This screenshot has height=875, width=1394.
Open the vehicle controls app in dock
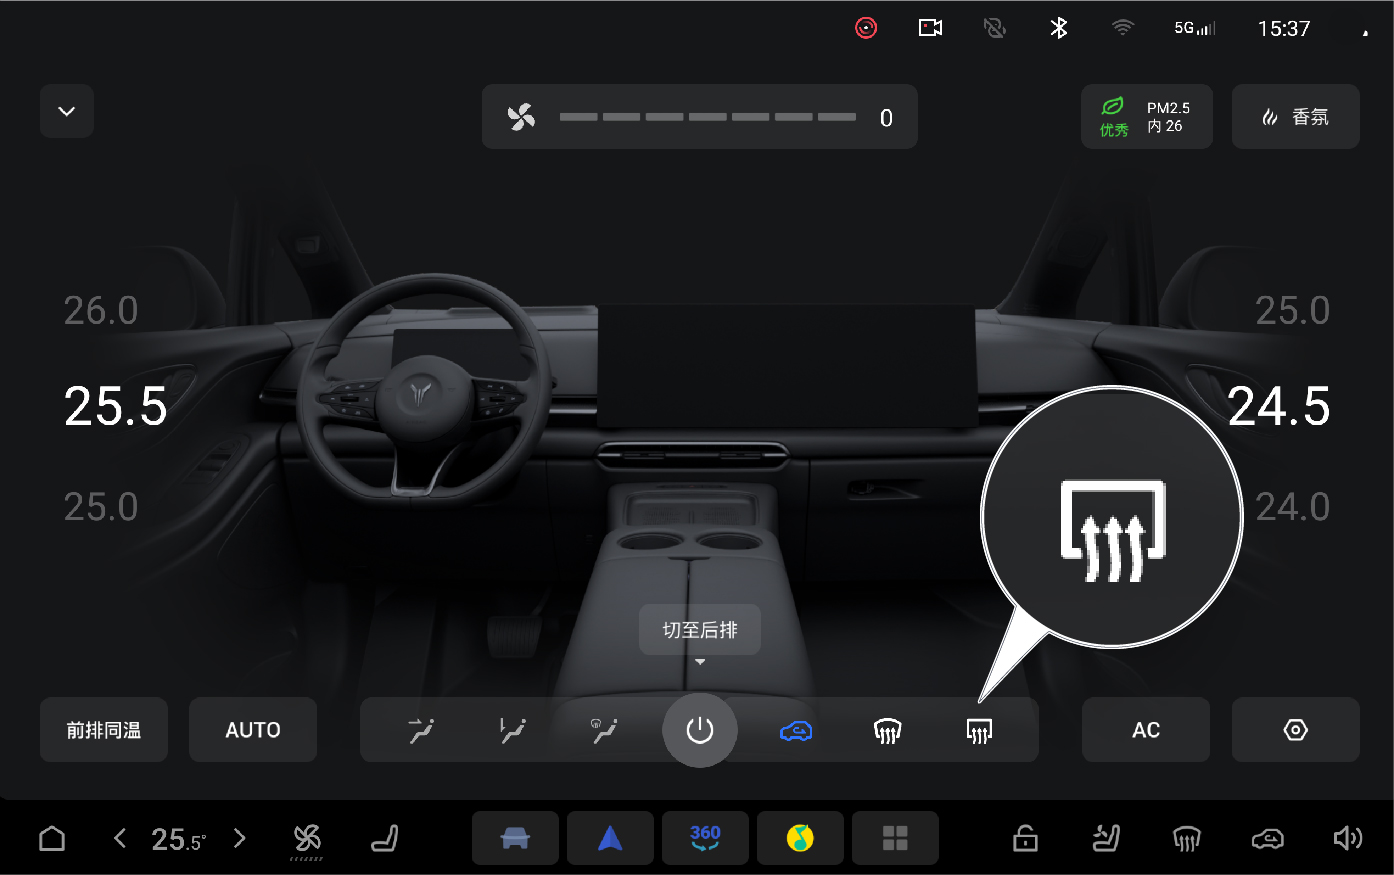pyautogui.click(x=515, y=838)
